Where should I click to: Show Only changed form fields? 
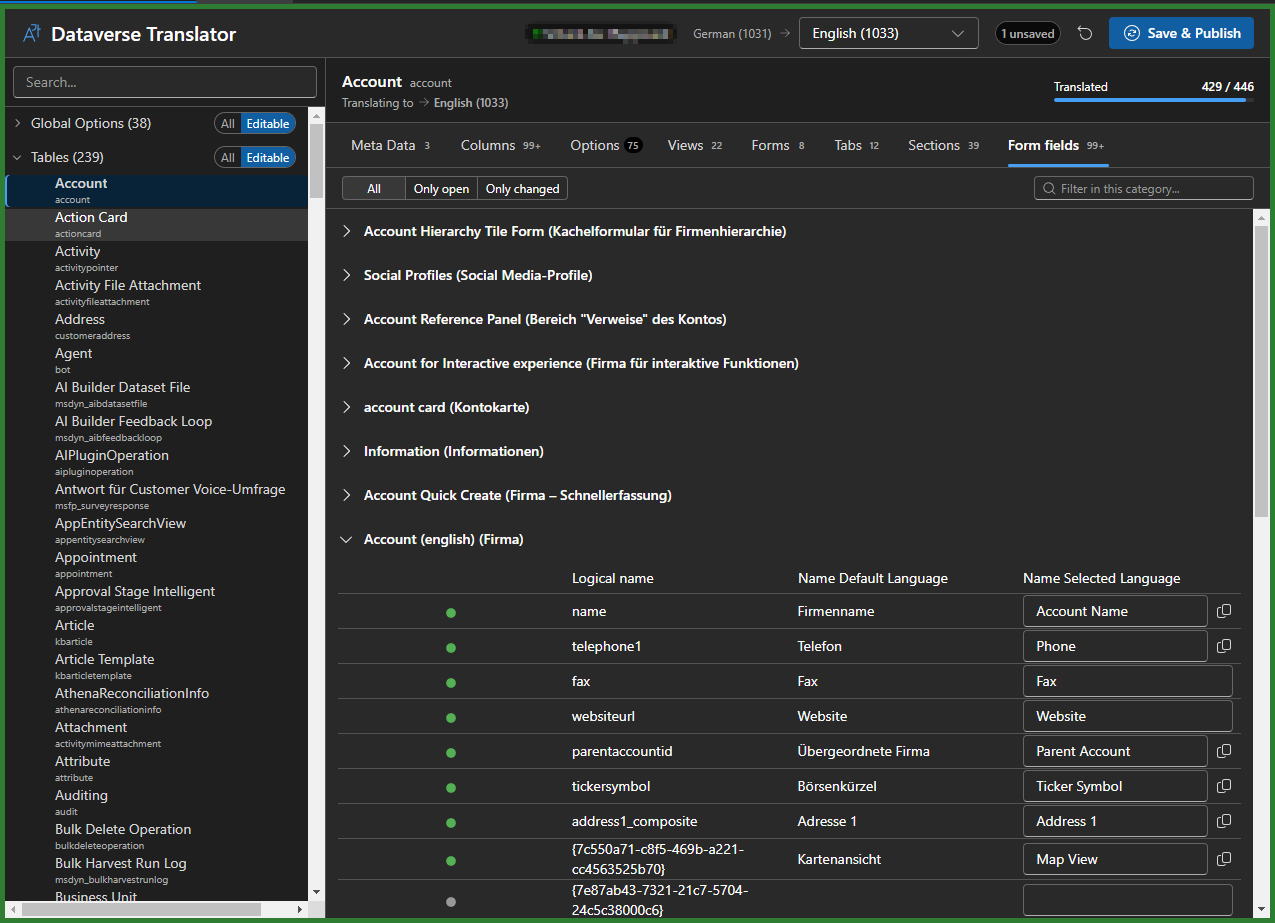[522, 189]
